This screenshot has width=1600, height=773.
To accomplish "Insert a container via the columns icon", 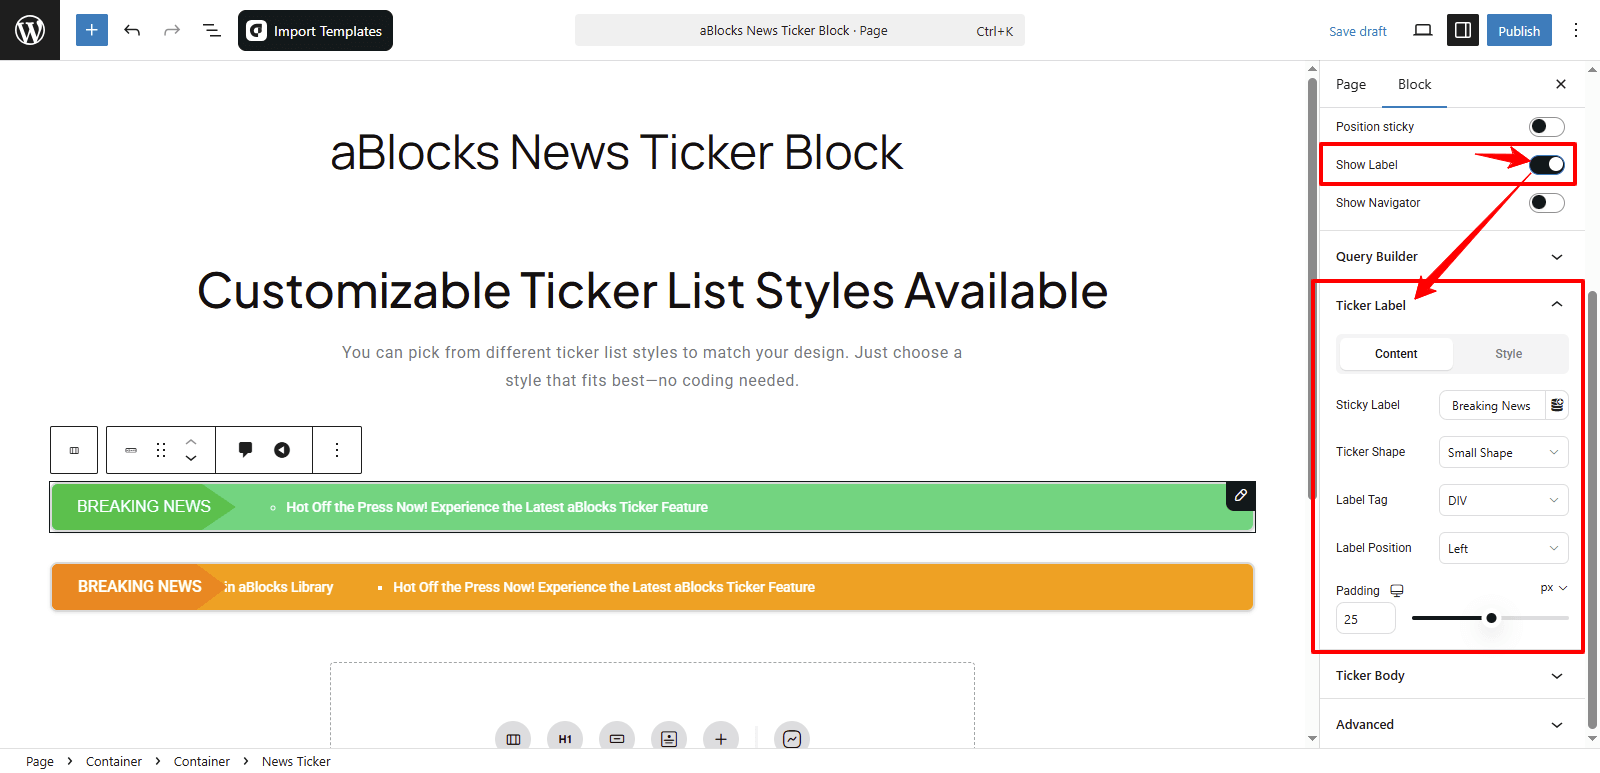I will click(513, 739).
